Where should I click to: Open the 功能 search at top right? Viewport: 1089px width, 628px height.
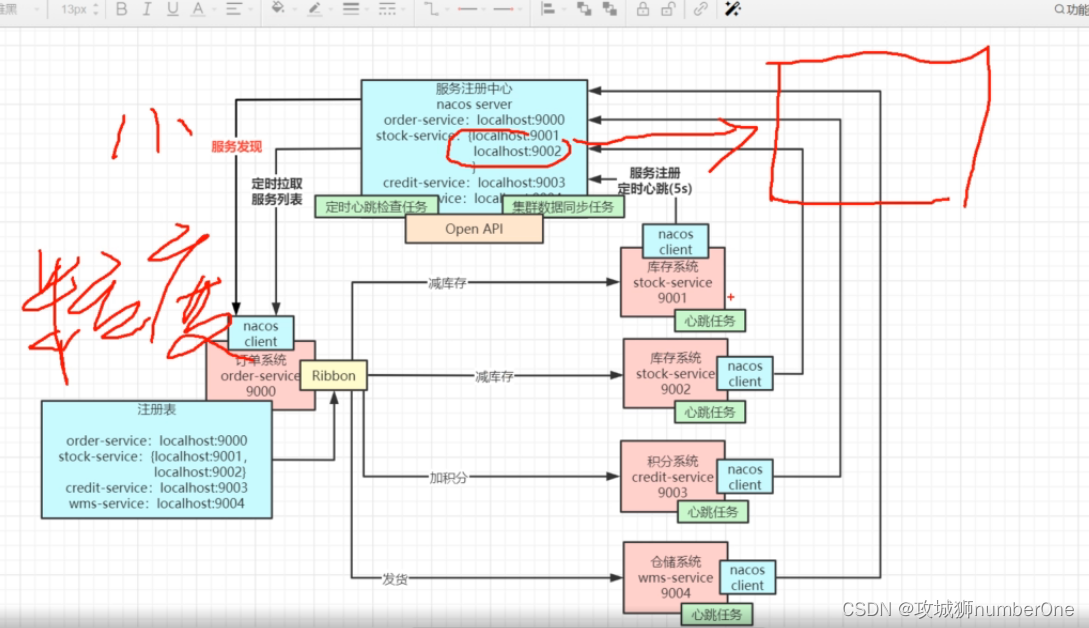pyautogui.click(x=1071, y=9)
